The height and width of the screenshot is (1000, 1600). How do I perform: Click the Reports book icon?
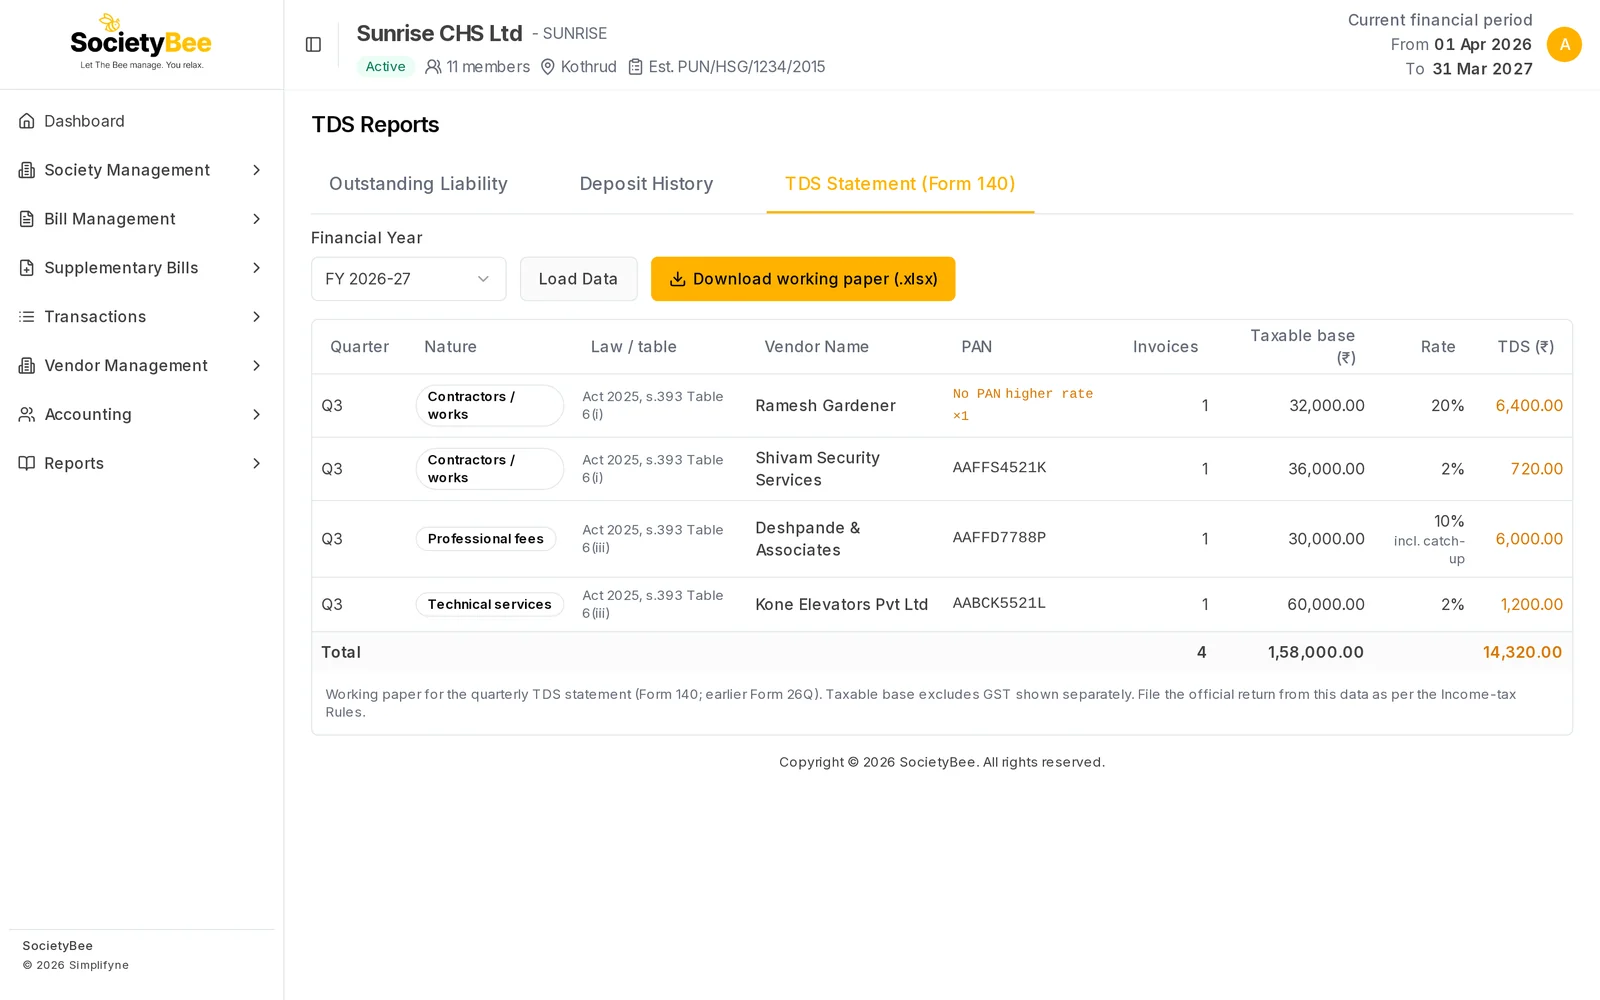pyautogui.click(x=27, y=463)
